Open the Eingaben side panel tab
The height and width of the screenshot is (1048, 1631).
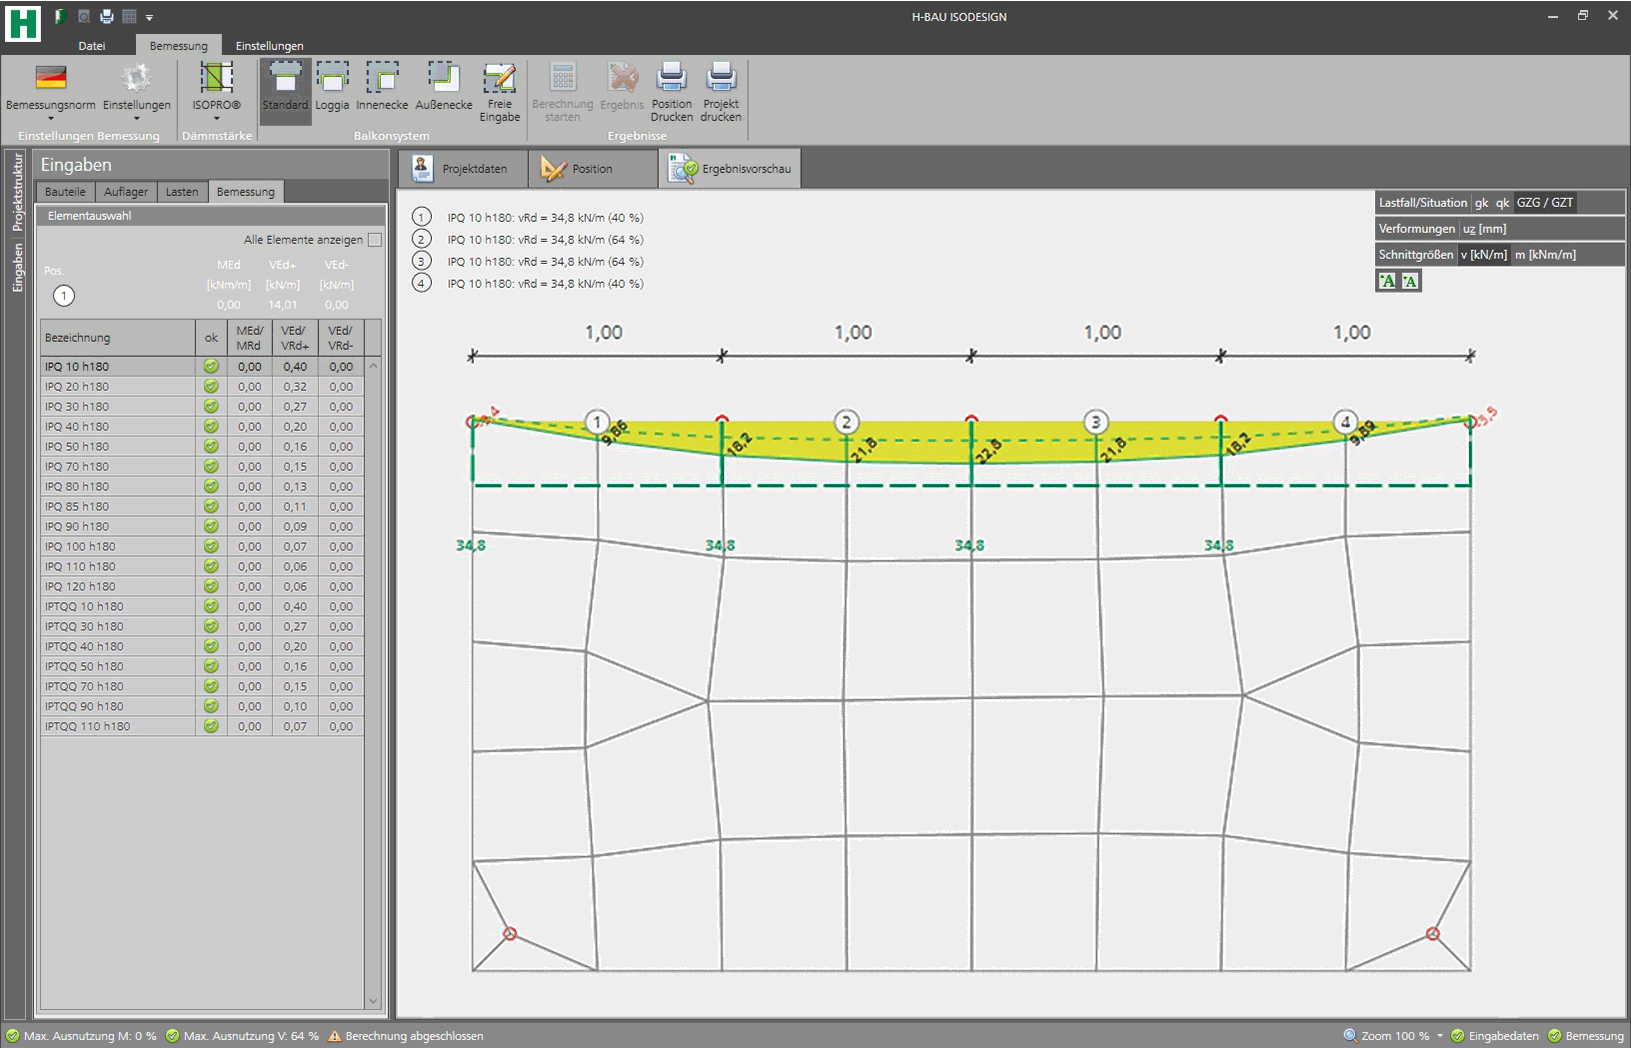click(x=17, y=268)
